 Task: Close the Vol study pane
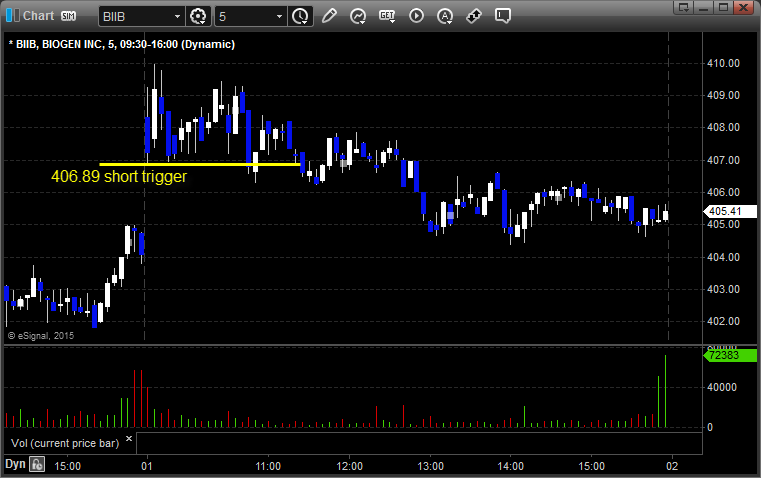(x=129, y=439)
